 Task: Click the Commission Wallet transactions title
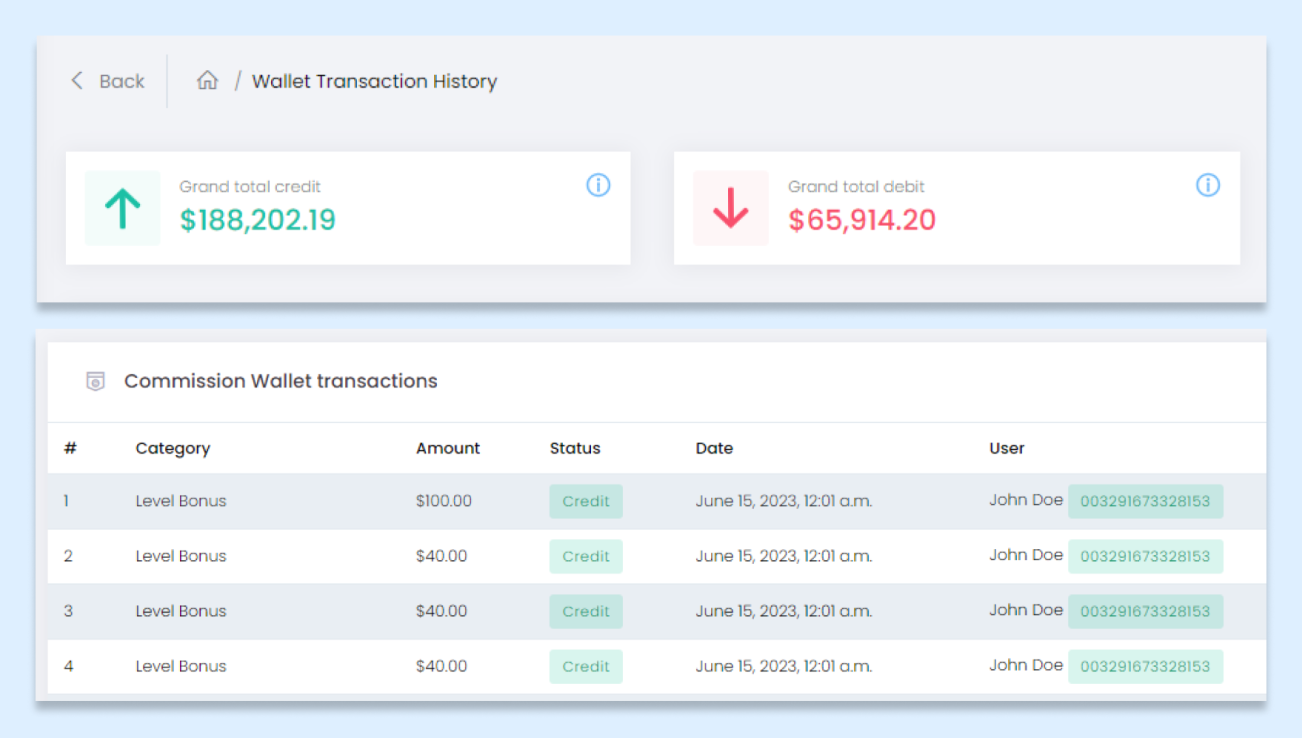pyautogui.click(x=281, y=381)
